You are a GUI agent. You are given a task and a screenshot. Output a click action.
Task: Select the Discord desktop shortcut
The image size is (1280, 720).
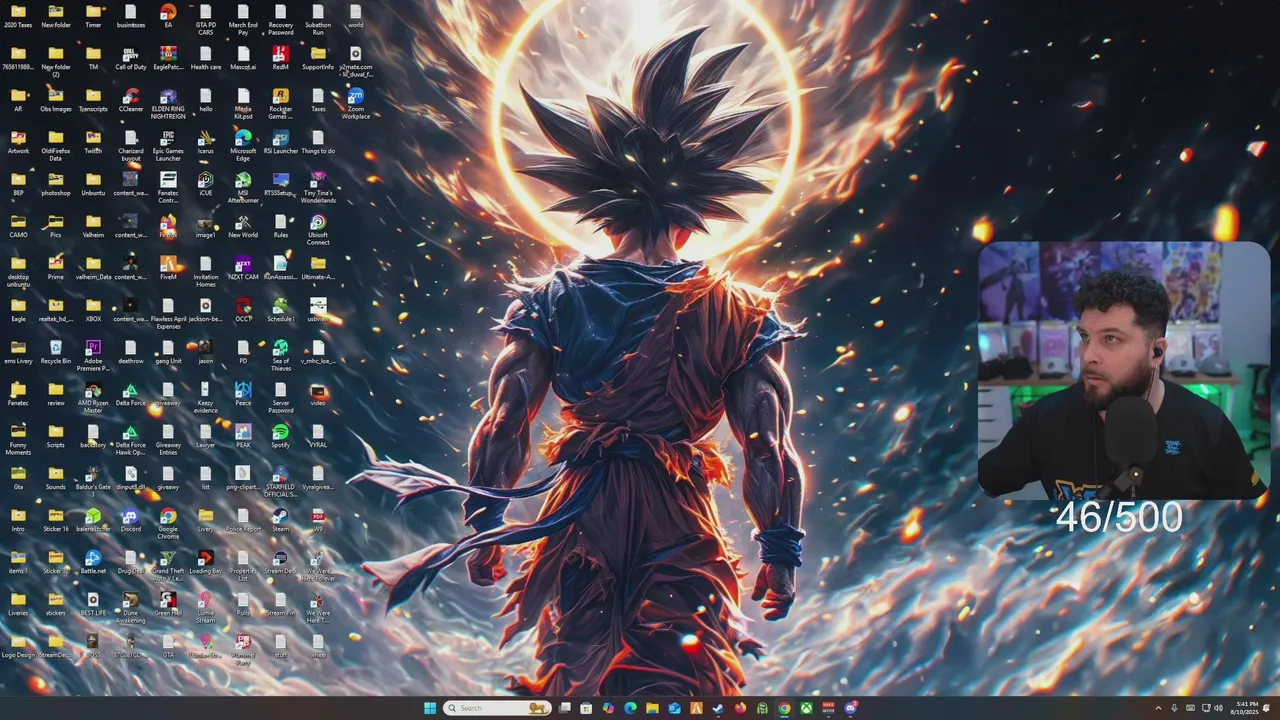point(131,520)
